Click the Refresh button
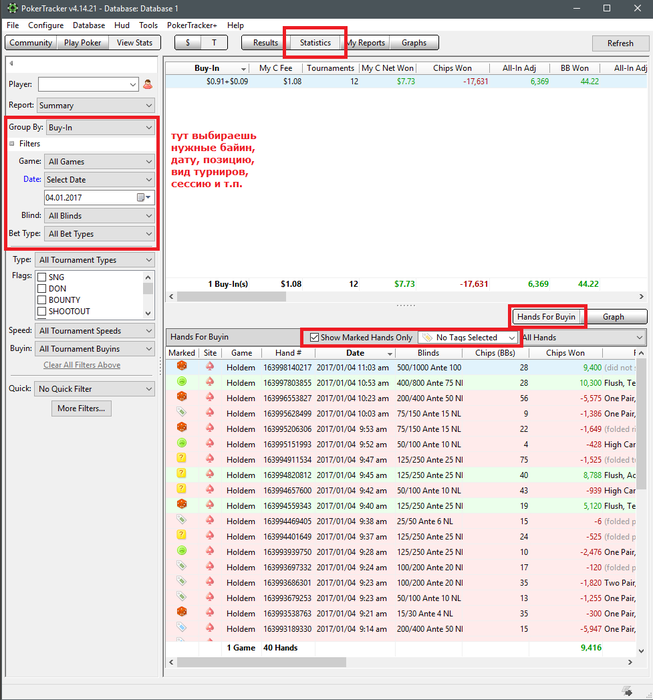The height and width of the screenshot is (700, 653). pos(620,43)
